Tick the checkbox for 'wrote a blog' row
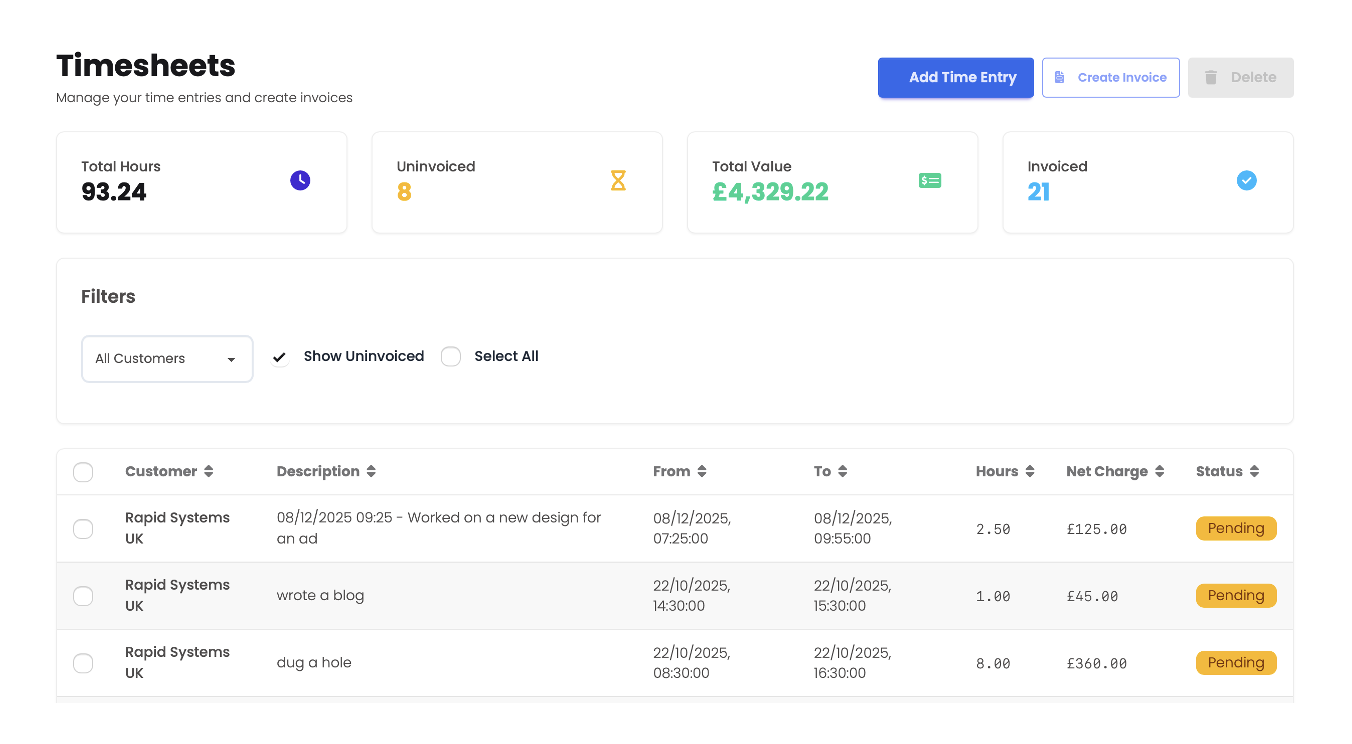Viewport: 1352px width, 744px height. click(x=83, y=596)
